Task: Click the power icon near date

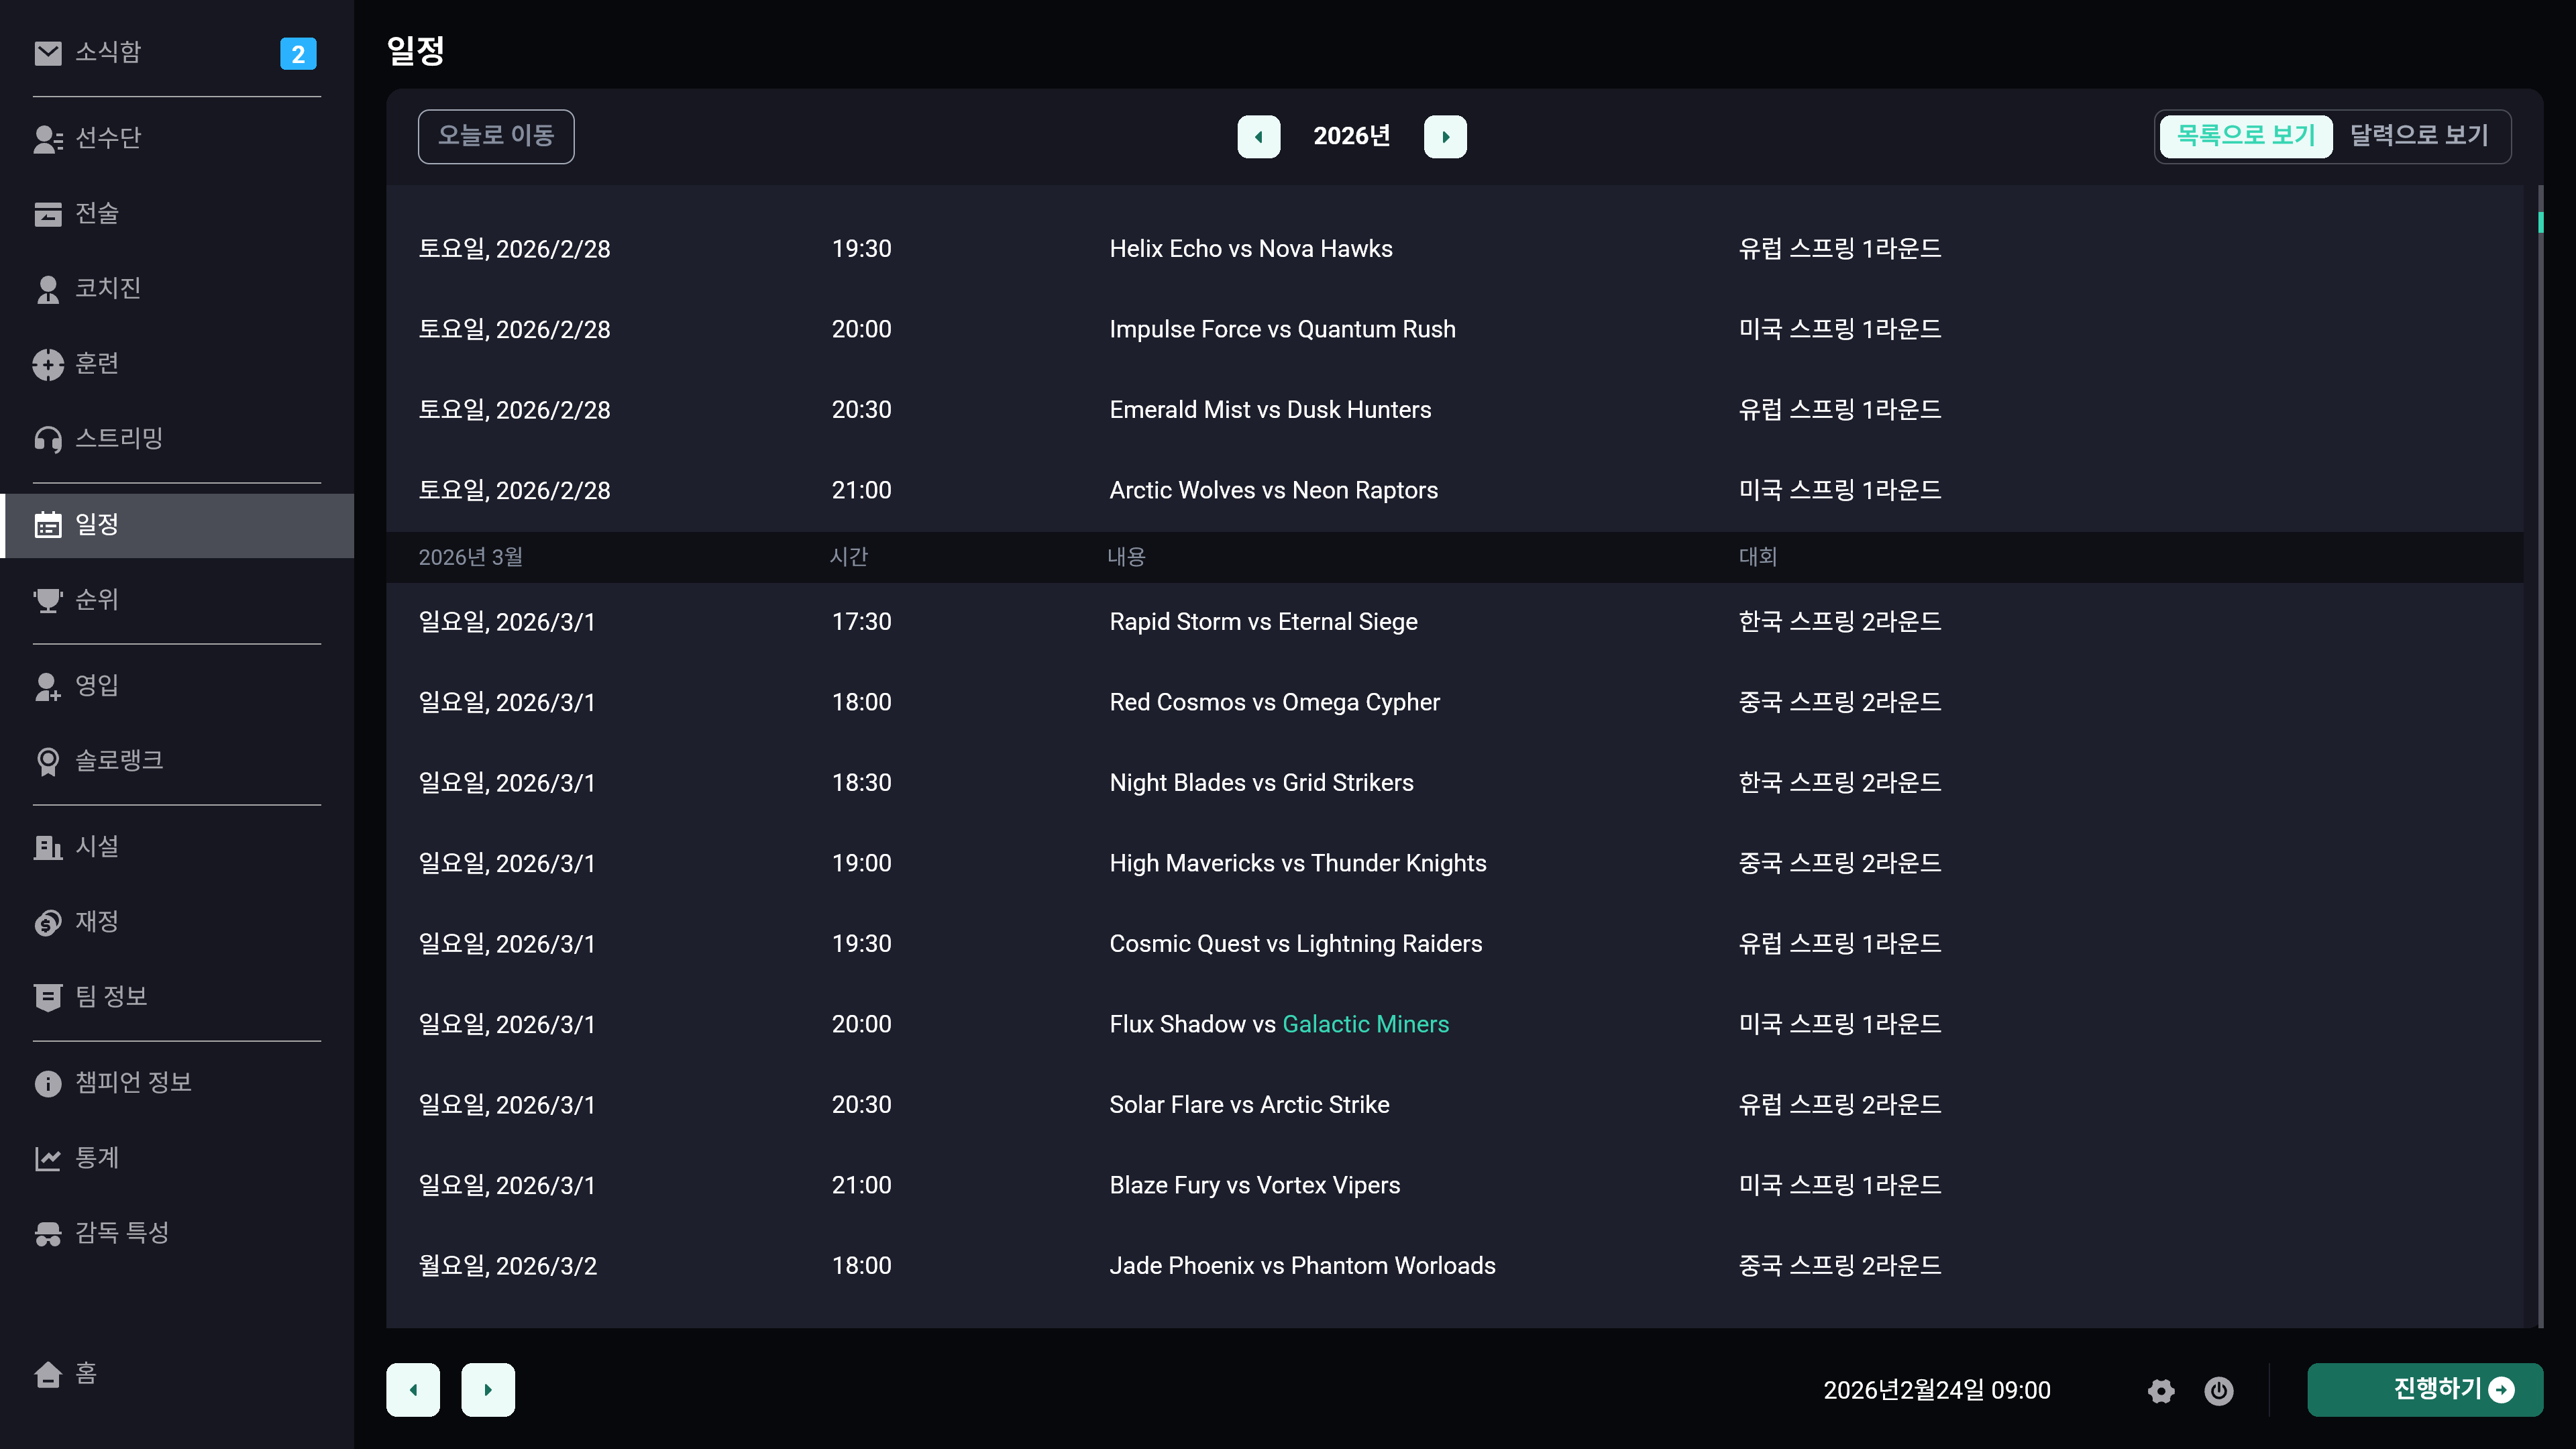Action: tap(2218, 1390)
